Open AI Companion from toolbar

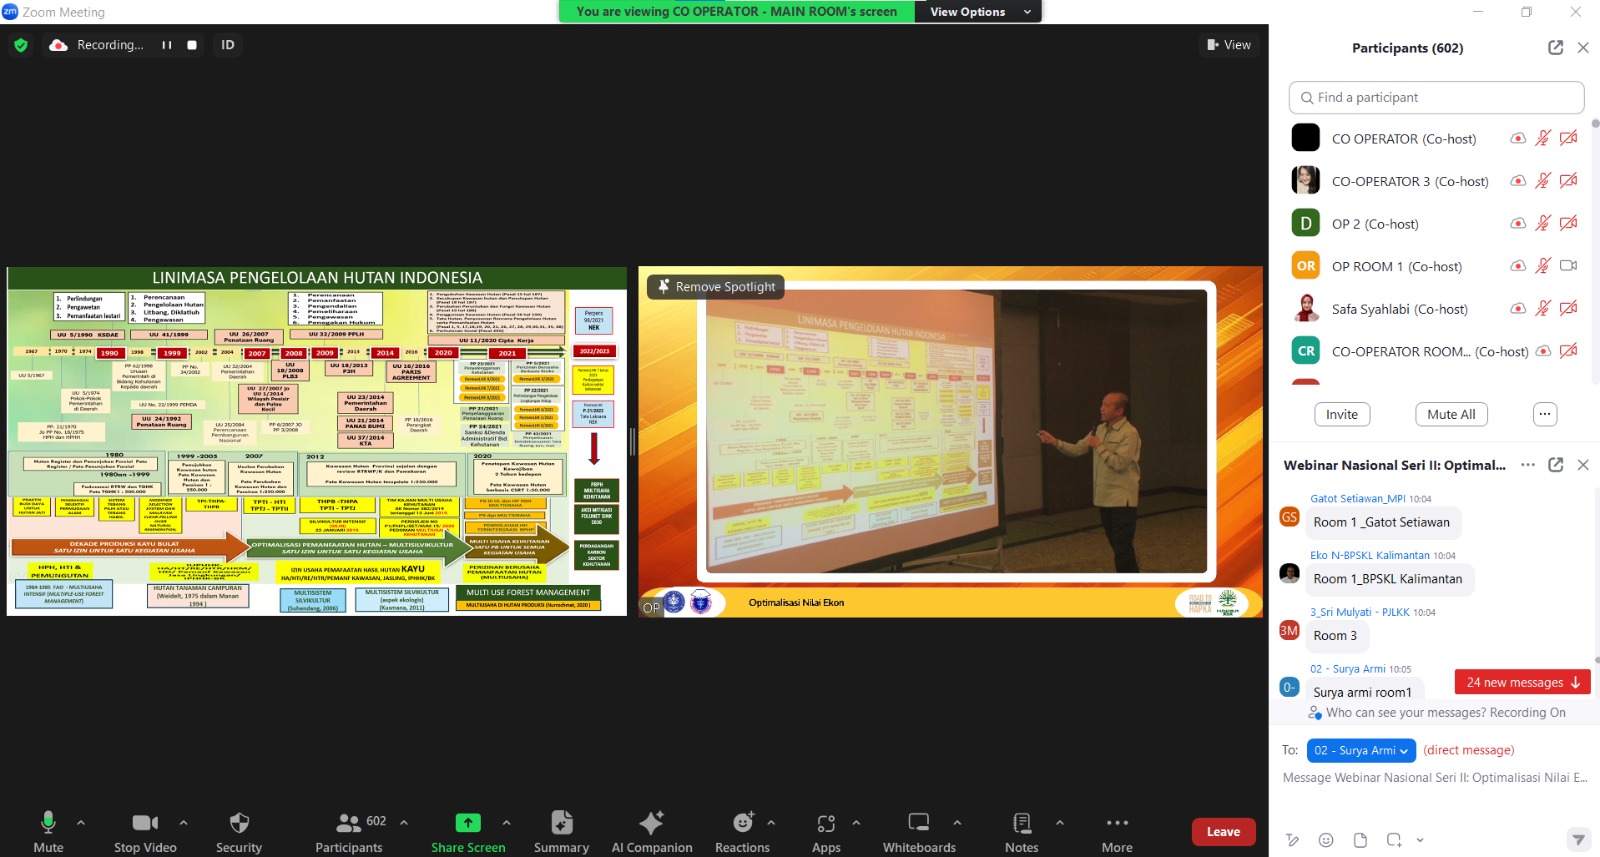click(x=651, y=823)
